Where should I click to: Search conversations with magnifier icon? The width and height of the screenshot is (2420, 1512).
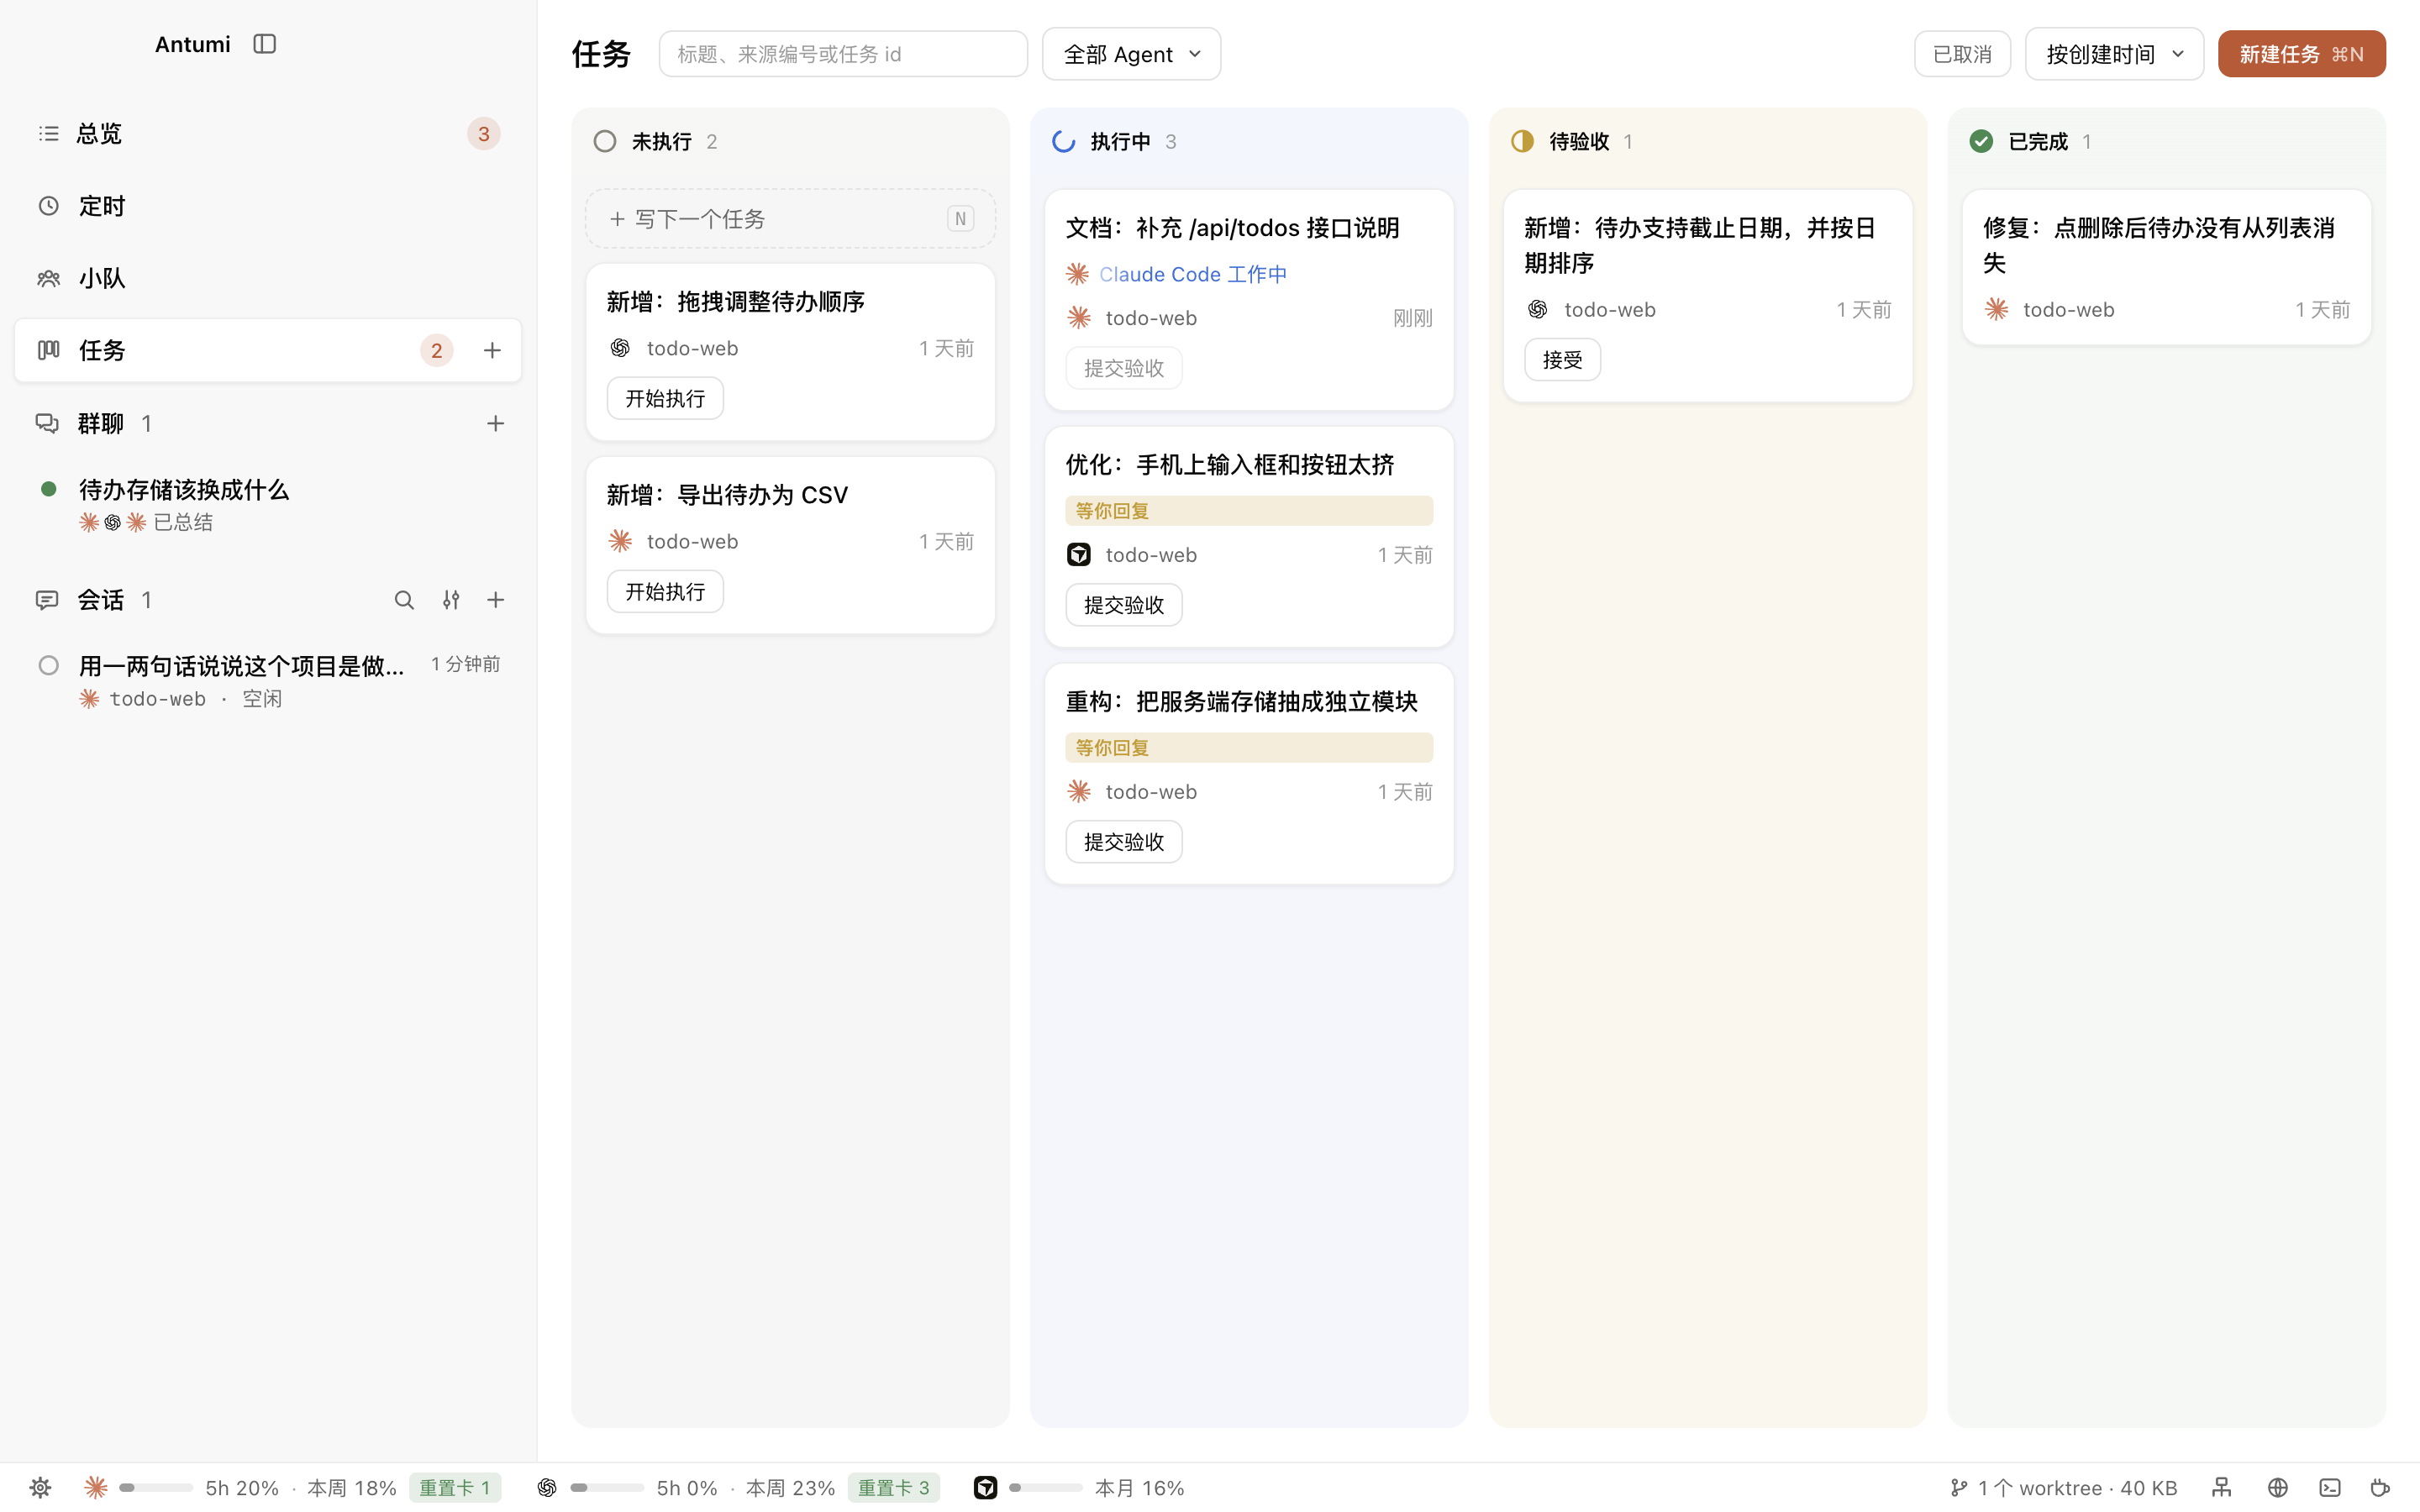[404, 599]
